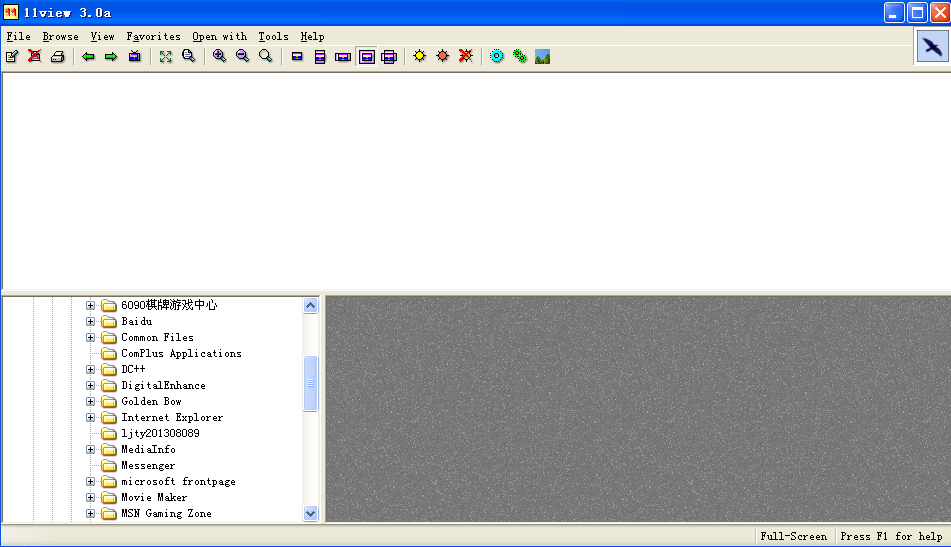Viewport: 951px width, 547px height.
Task: Toggle the yellow sun brightness icon
Action: (x=419, y=57)
